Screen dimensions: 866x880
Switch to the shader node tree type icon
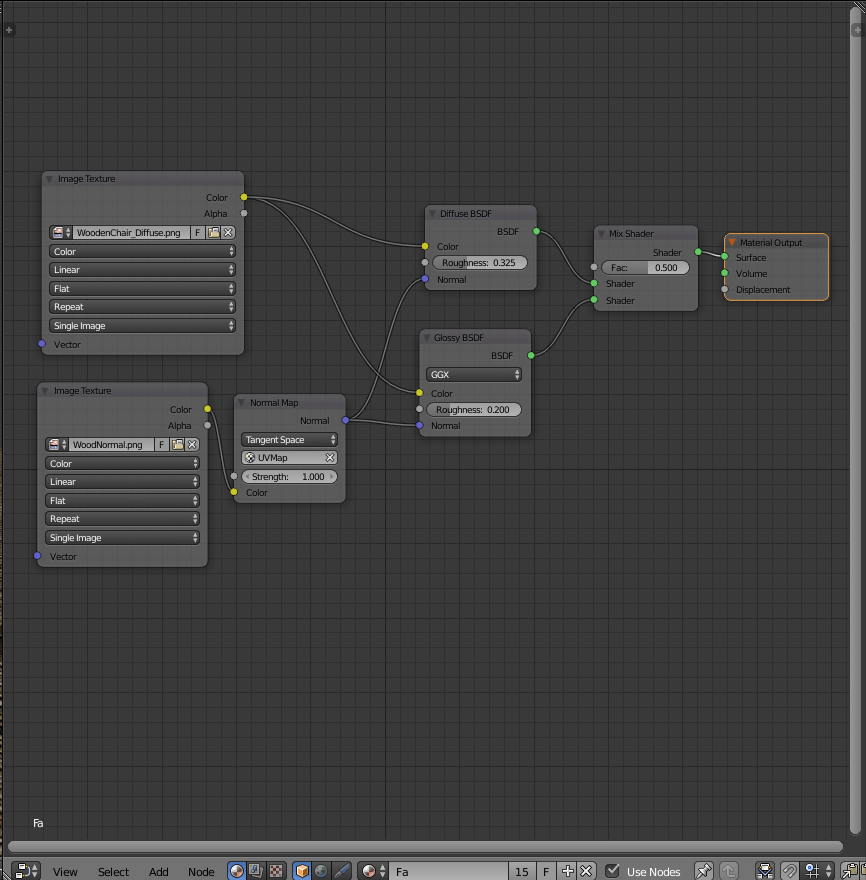[x=237, y=871]
